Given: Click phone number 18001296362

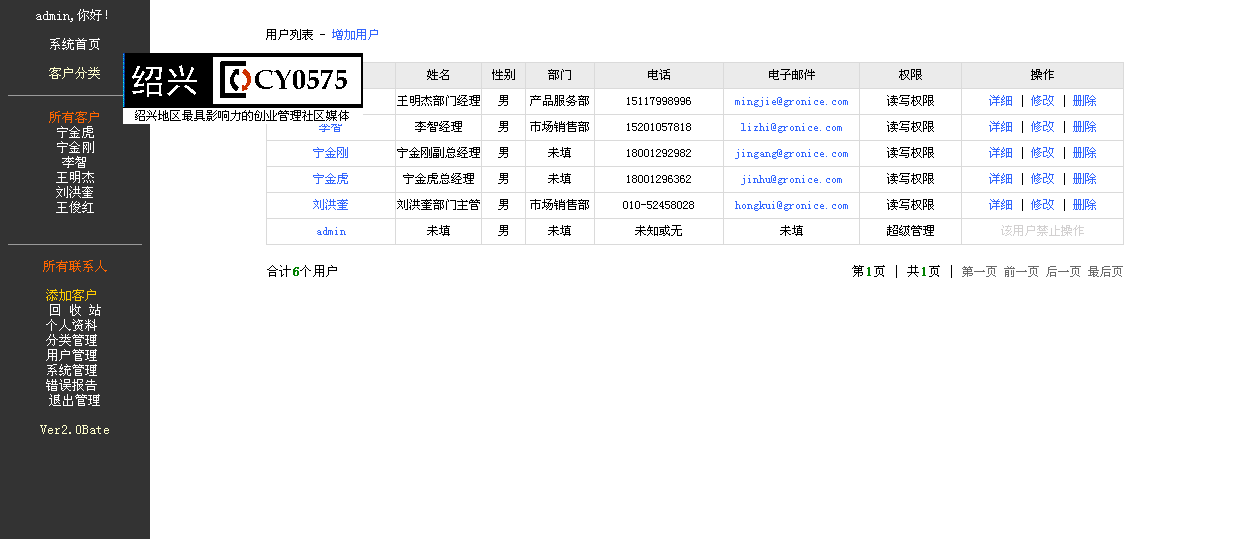Looking at the screenshot, I should tap(659, 179).
